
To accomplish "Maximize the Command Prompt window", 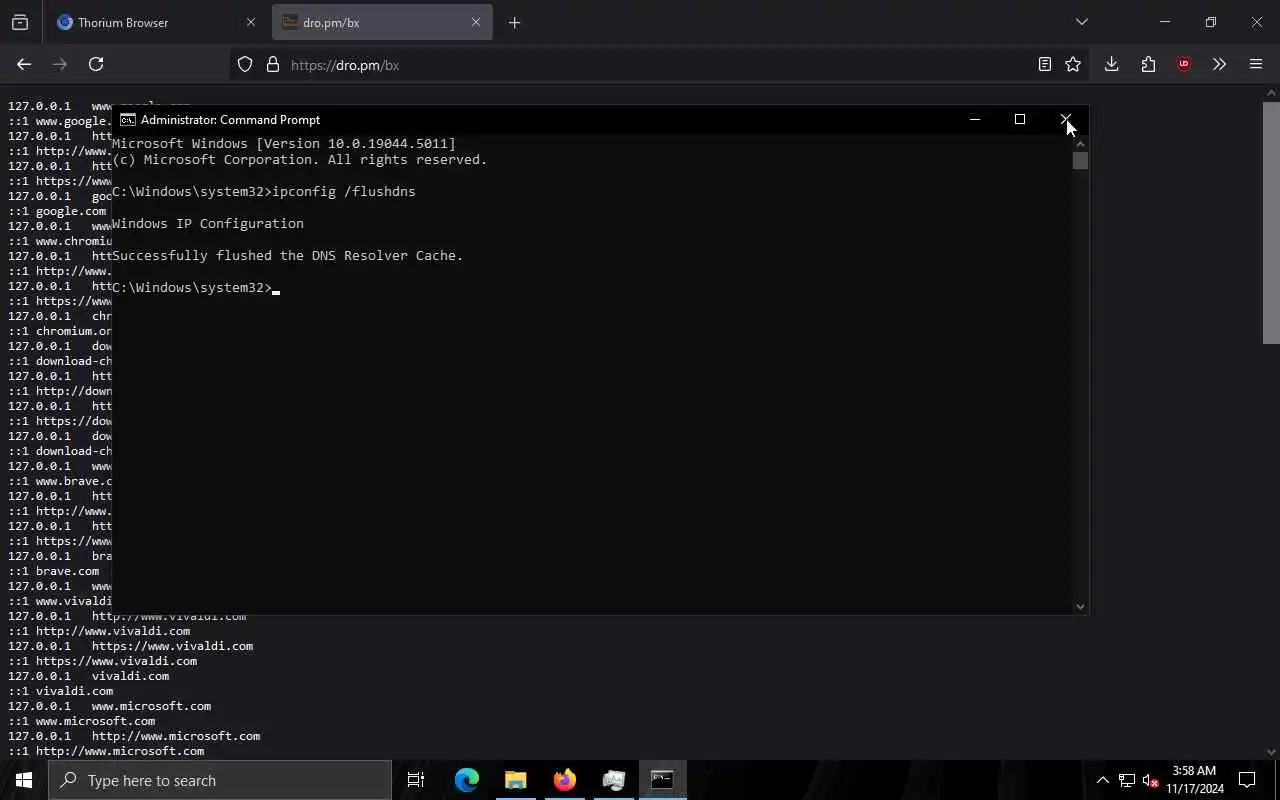I will [x=1020, y=119].
